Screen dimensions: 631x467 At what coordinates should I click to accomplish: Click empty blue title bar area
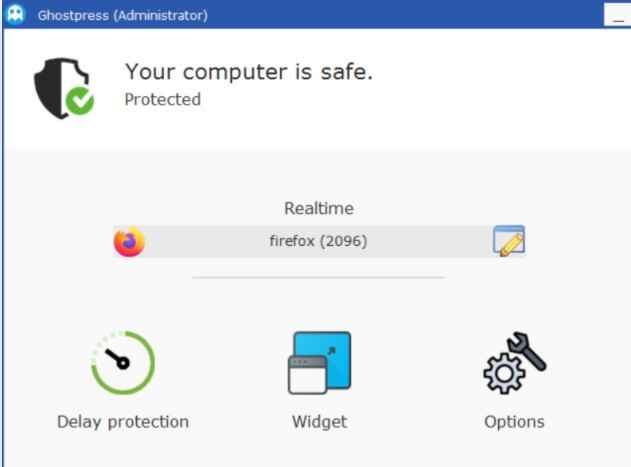(402, 14)
